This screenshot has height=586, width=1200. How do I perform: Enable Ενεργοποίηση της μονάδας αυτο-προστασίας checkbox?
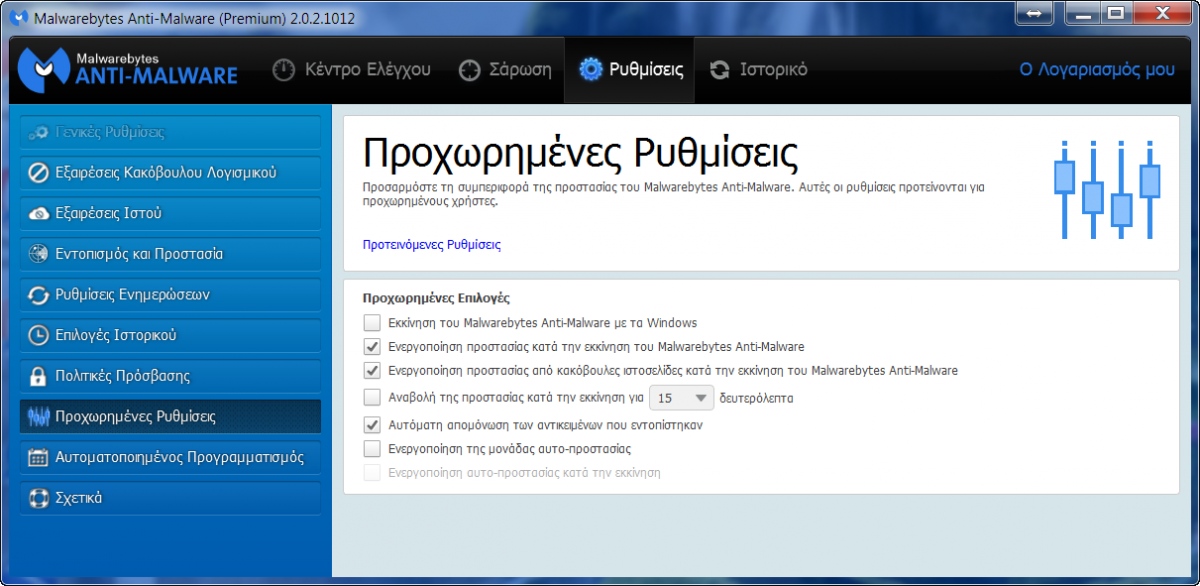(x=372, y=449)
